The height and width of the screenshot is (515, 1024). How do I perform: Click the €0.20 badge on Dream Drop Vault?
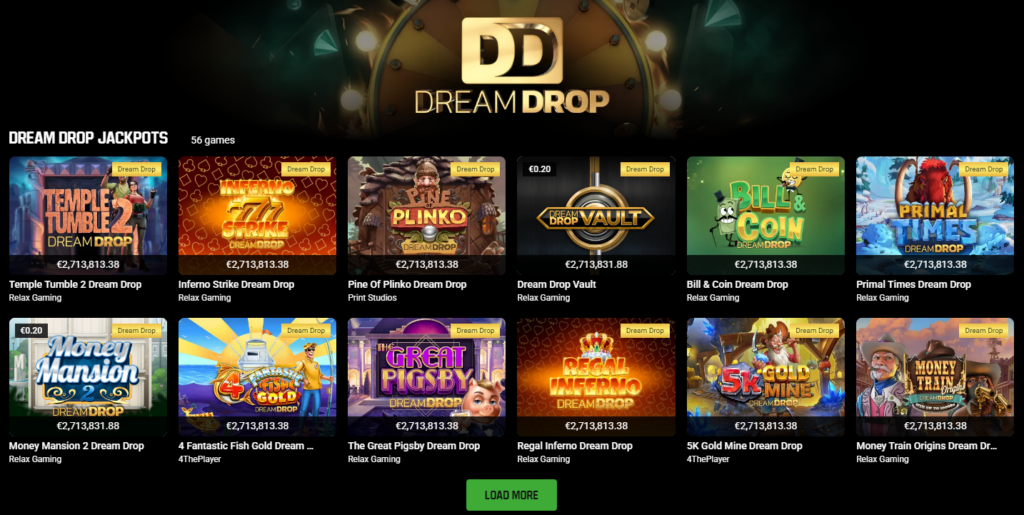(x=539, y=169)
